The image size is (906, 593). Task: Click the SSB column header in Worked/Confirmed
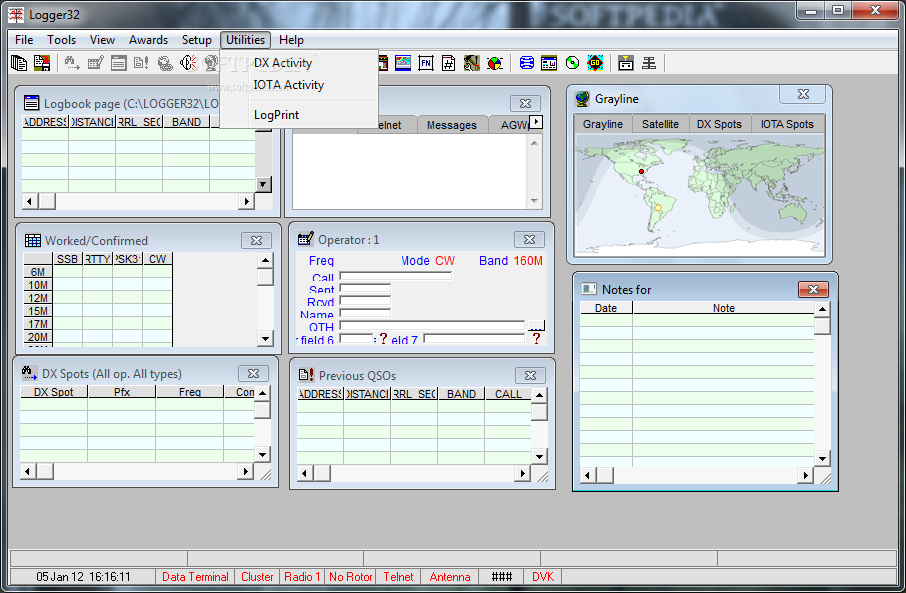click(68, 259)
